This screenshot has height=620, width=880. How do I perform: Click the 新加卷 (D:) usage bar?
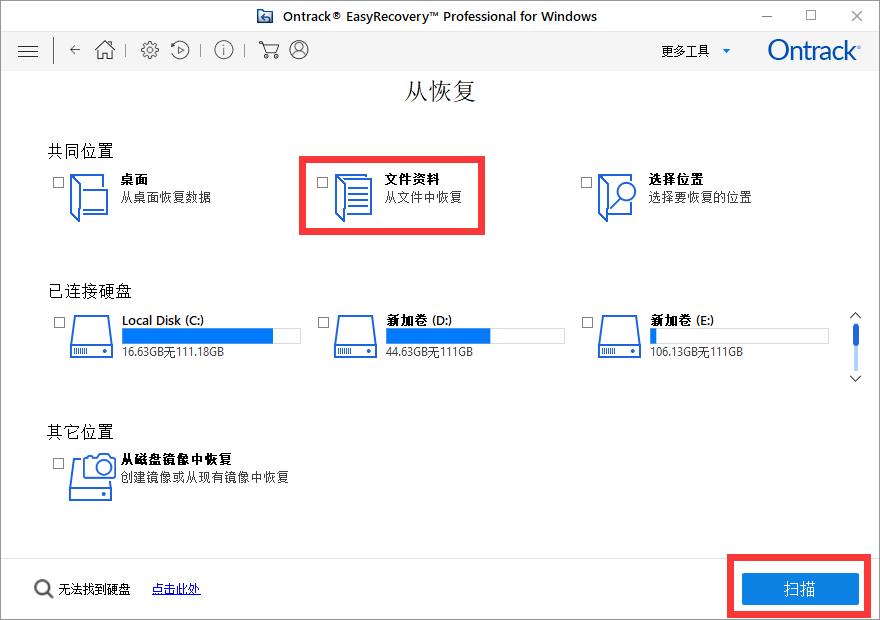[x=475, y=336]
